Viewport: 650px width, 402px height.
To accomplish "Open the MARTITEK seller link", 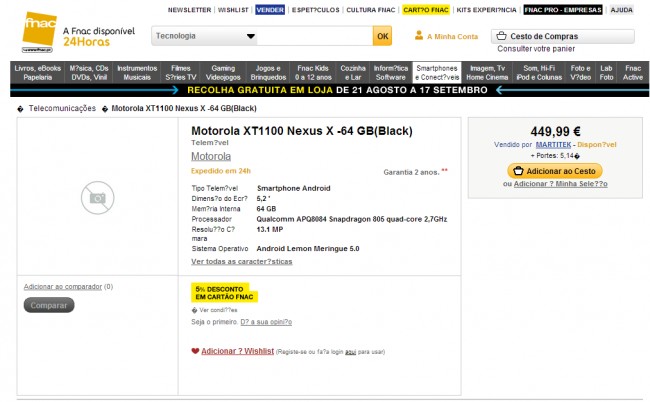I will point(553,145).
